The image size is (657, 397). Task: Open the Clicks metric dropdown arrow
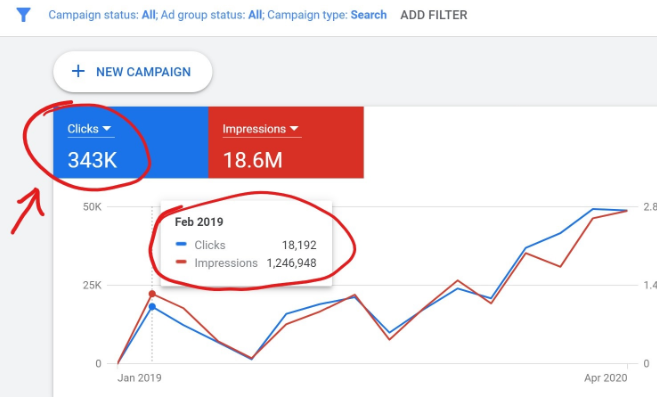106,128
